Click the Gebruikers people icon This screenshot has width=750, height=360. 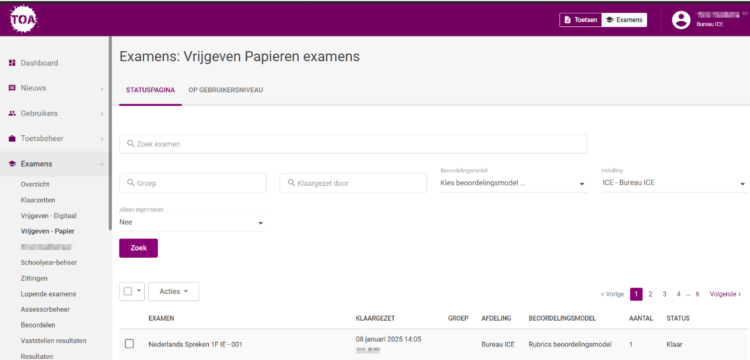pyautogui.click(x=12, y=114)
